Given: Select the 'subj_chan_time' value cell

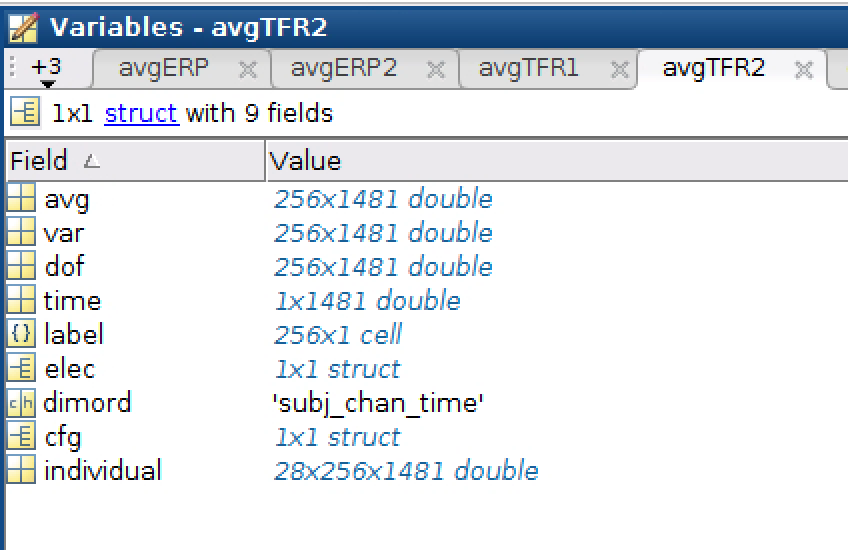Looking at the screenshot, I should coord(379,403).
